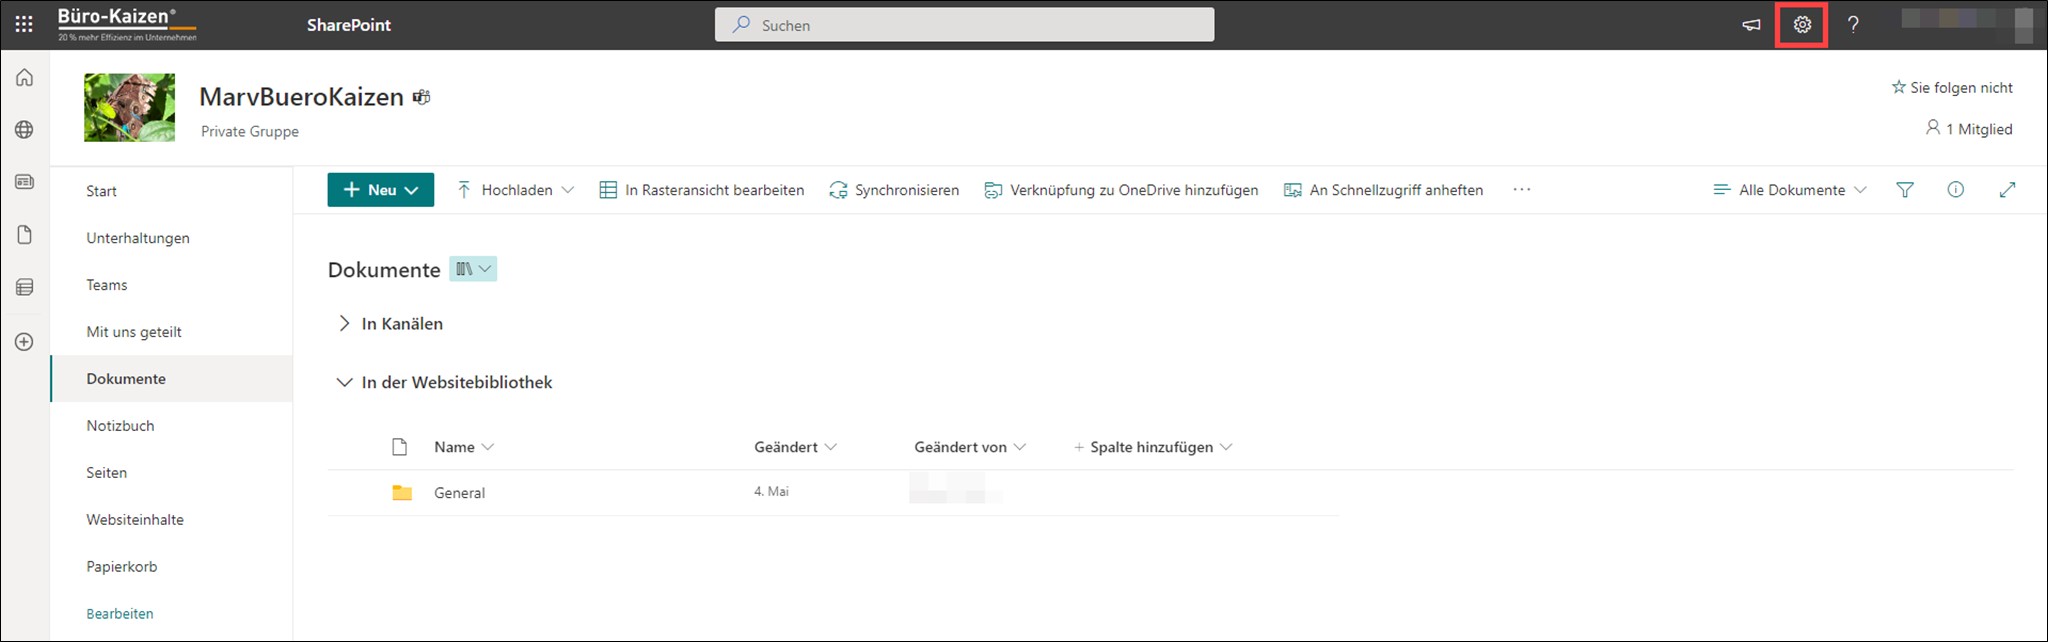The height and width of the screenshot is (642, 2048).
Task: Click the MarvBueroKaizen site title
Action: 301,97
